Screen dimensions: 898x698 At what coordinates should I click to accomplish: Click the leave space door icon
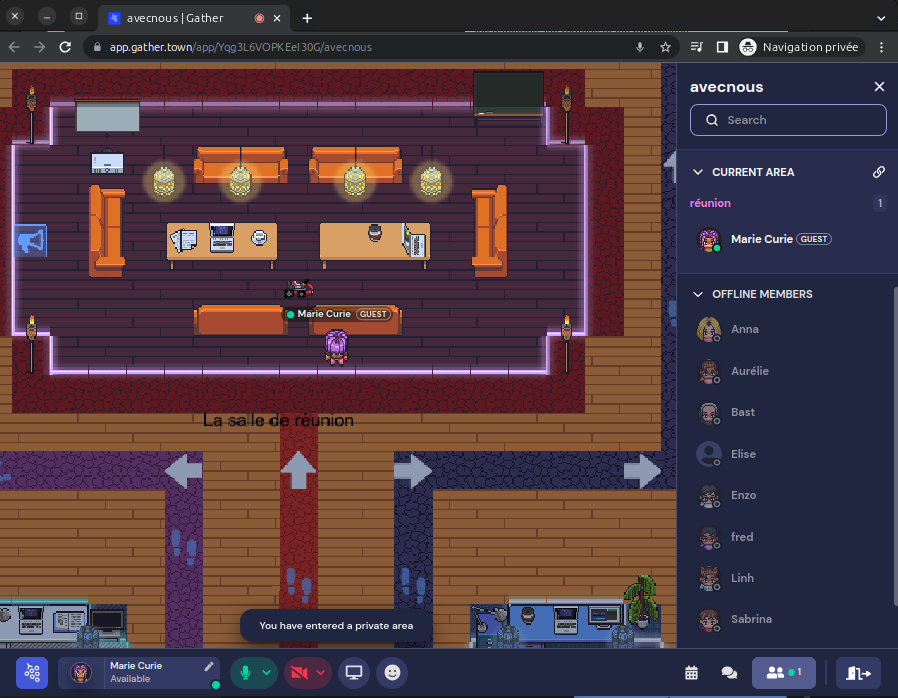[x=859, y=673]
